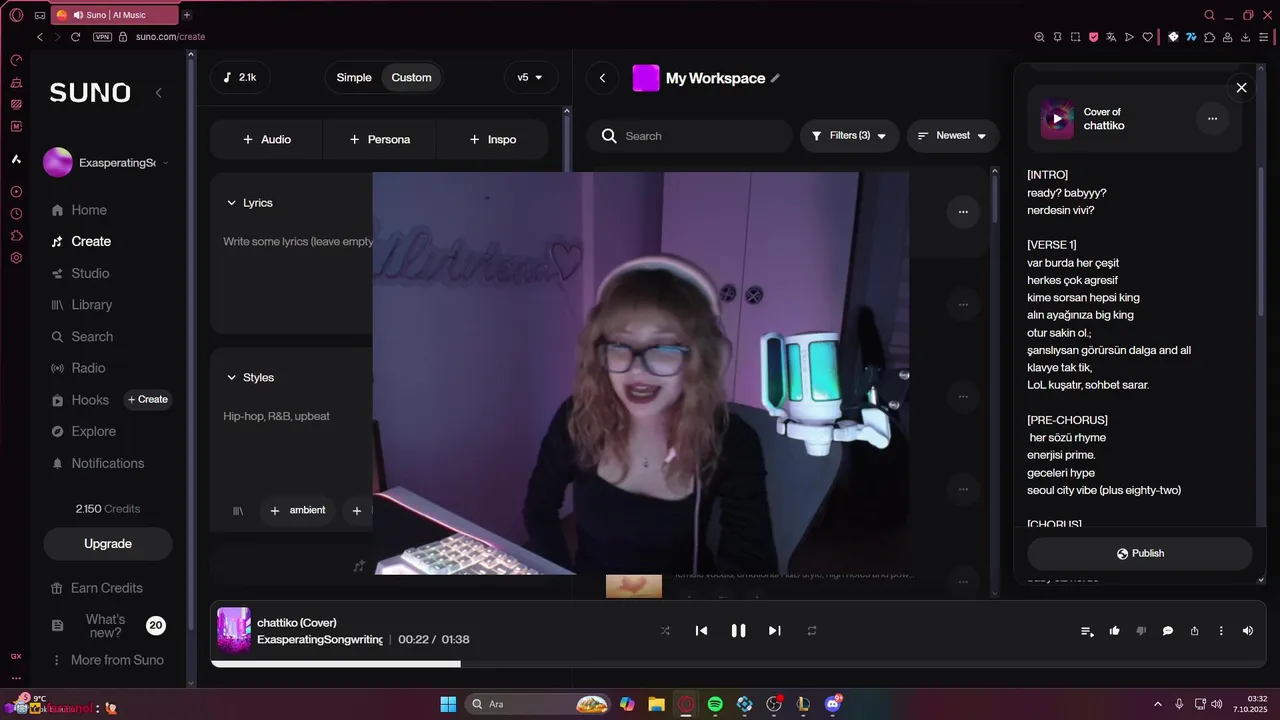Share the currently playing song
This screenshot has width=1280, height=720.
click(1194, 631)
